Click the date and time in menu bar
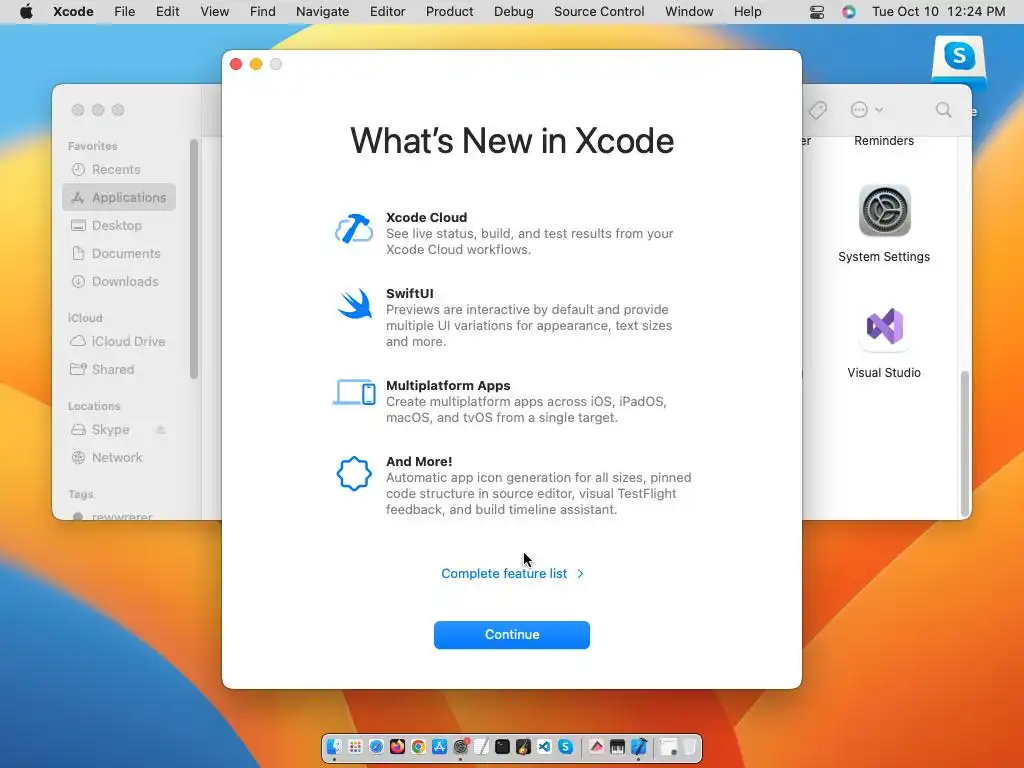 coord(938,12)
